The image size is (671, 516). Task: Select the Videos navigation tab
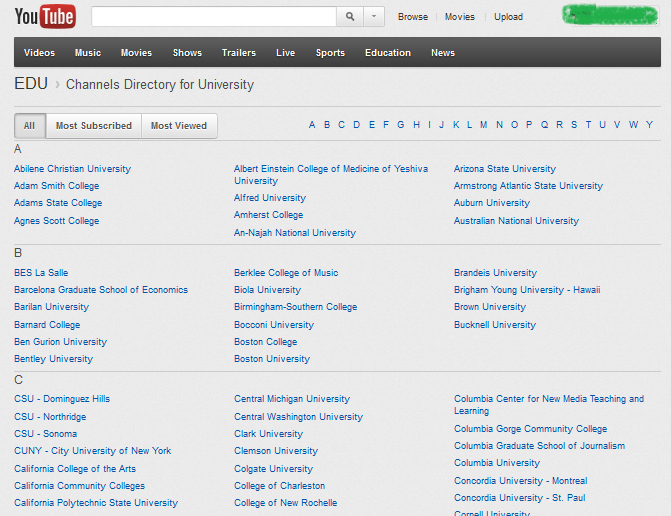pyautogui.click(x=39, y=53)
